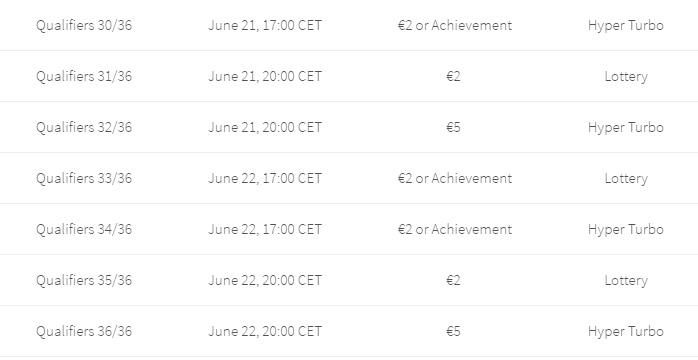Viewport: 698px width, 360px height.
Task: Click the €5 buy-in in Qualifiers 32/36 row
Action: tap(453, 128)
